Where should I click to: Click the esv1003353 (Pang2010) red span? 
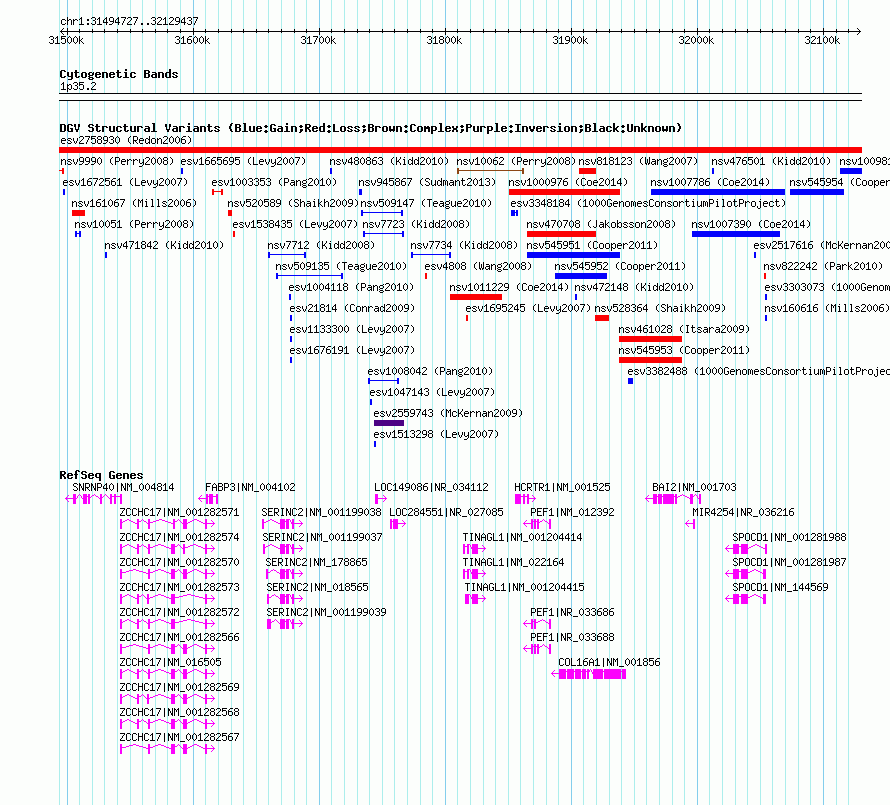click(217, 192)
